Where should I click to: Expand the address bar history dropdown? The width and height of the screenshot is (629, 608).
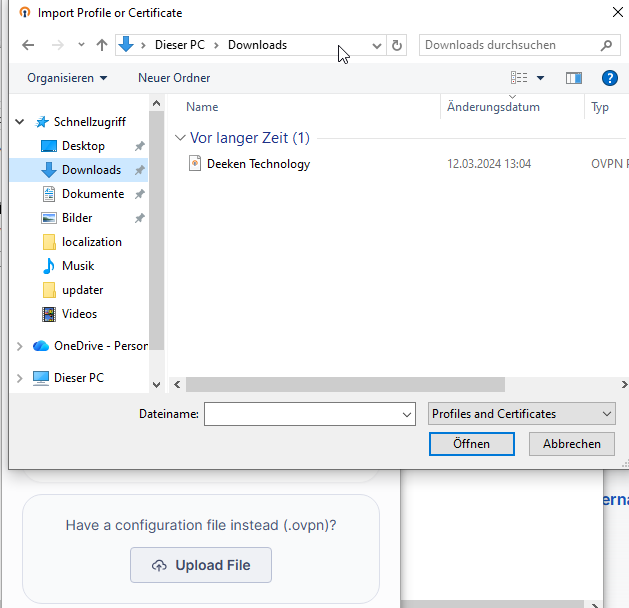tap(377, 45)
